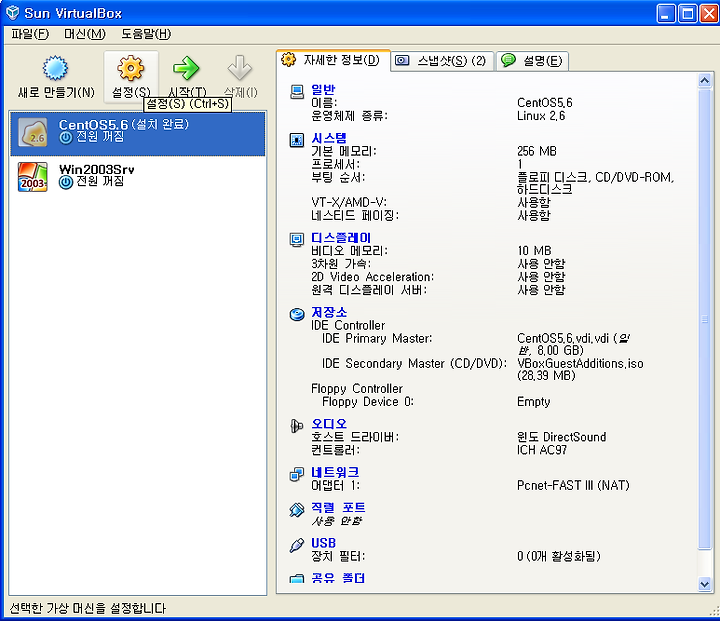Click the Display (디스플레이) section monitor icon
This screenshot has height=621, width=720.
[x=297, y=239]
